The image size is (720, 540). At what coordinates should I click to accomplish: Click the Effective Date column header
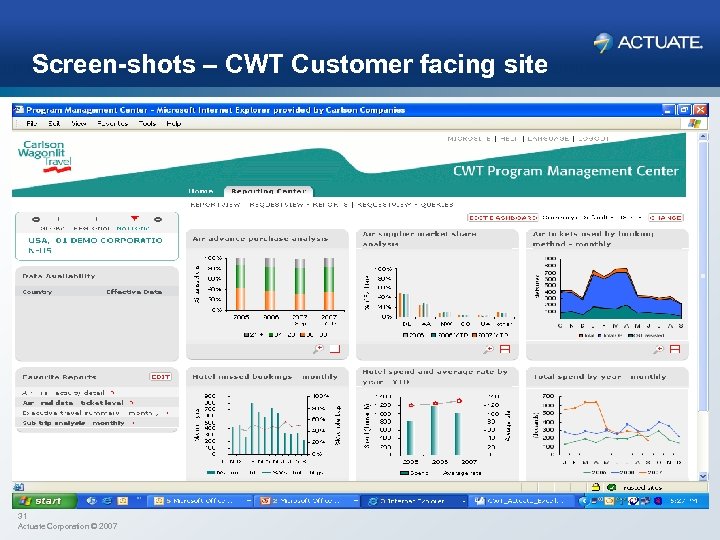pyautogui.click(x=134, y=292)
